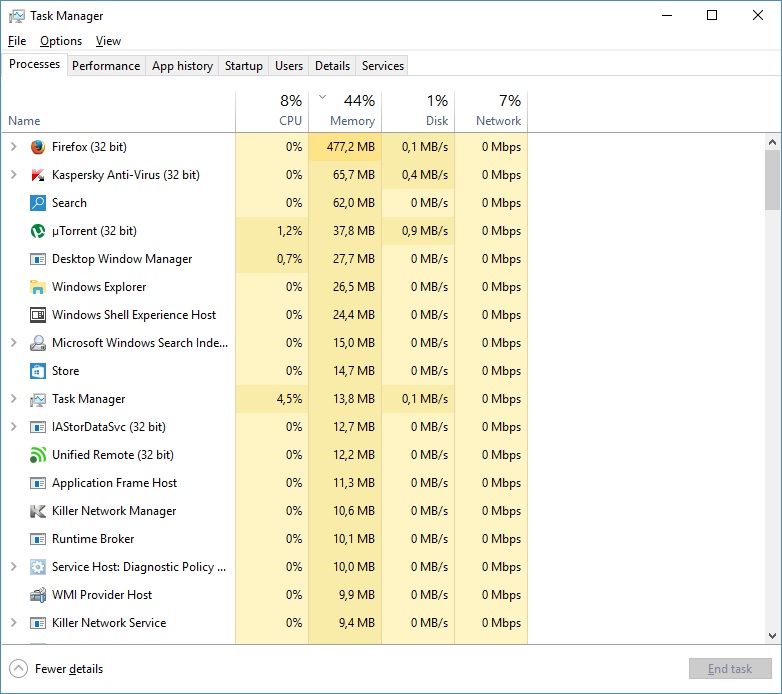The image size is (782, 694).
Task: Click the Application Frame Host icon
Action: coord(38,483)
